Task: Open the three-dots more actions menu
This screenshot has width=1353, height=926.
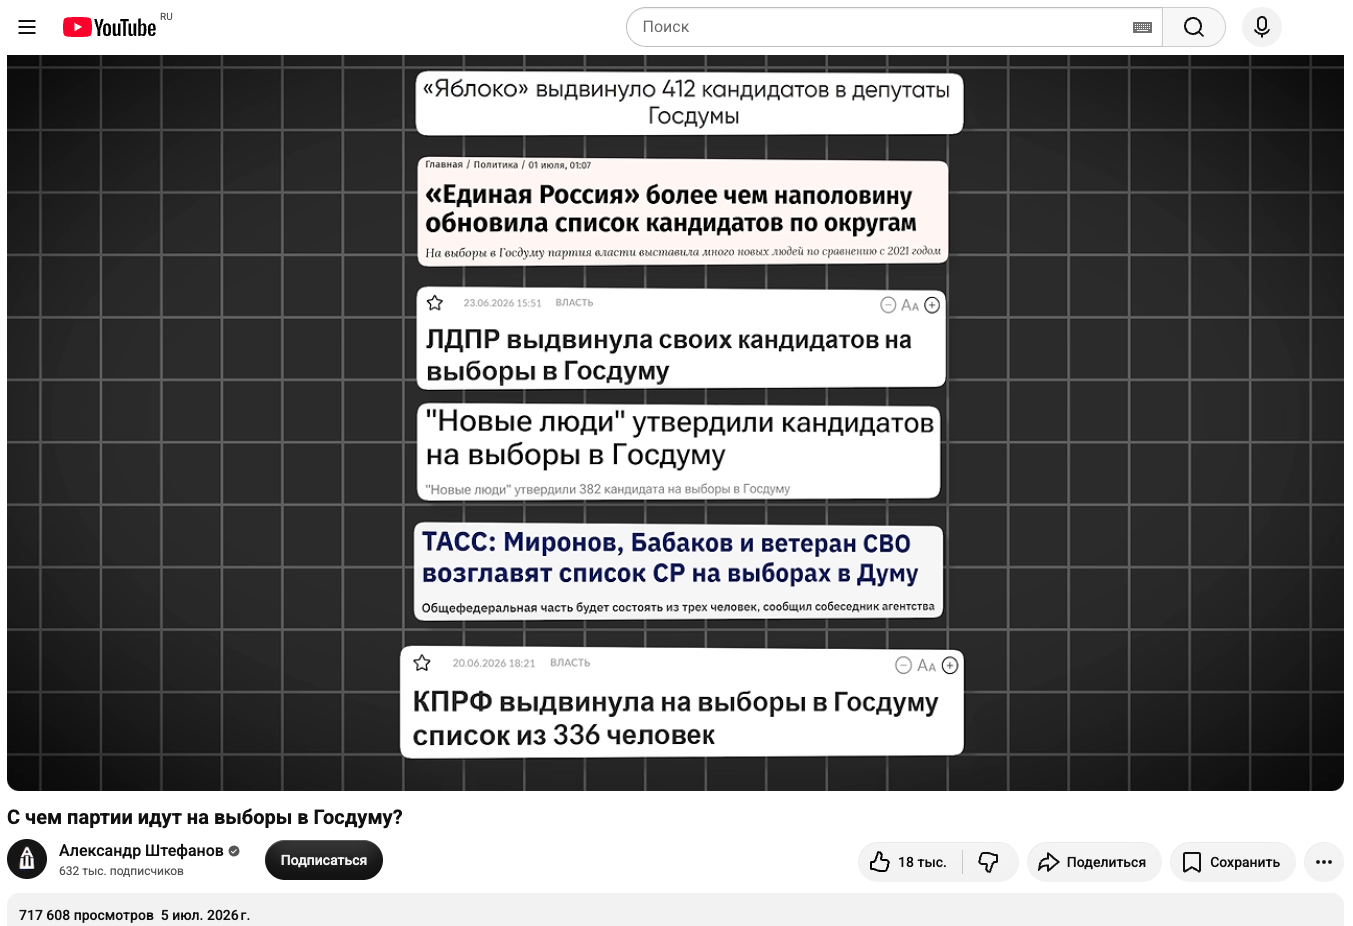Action: 1324,862
